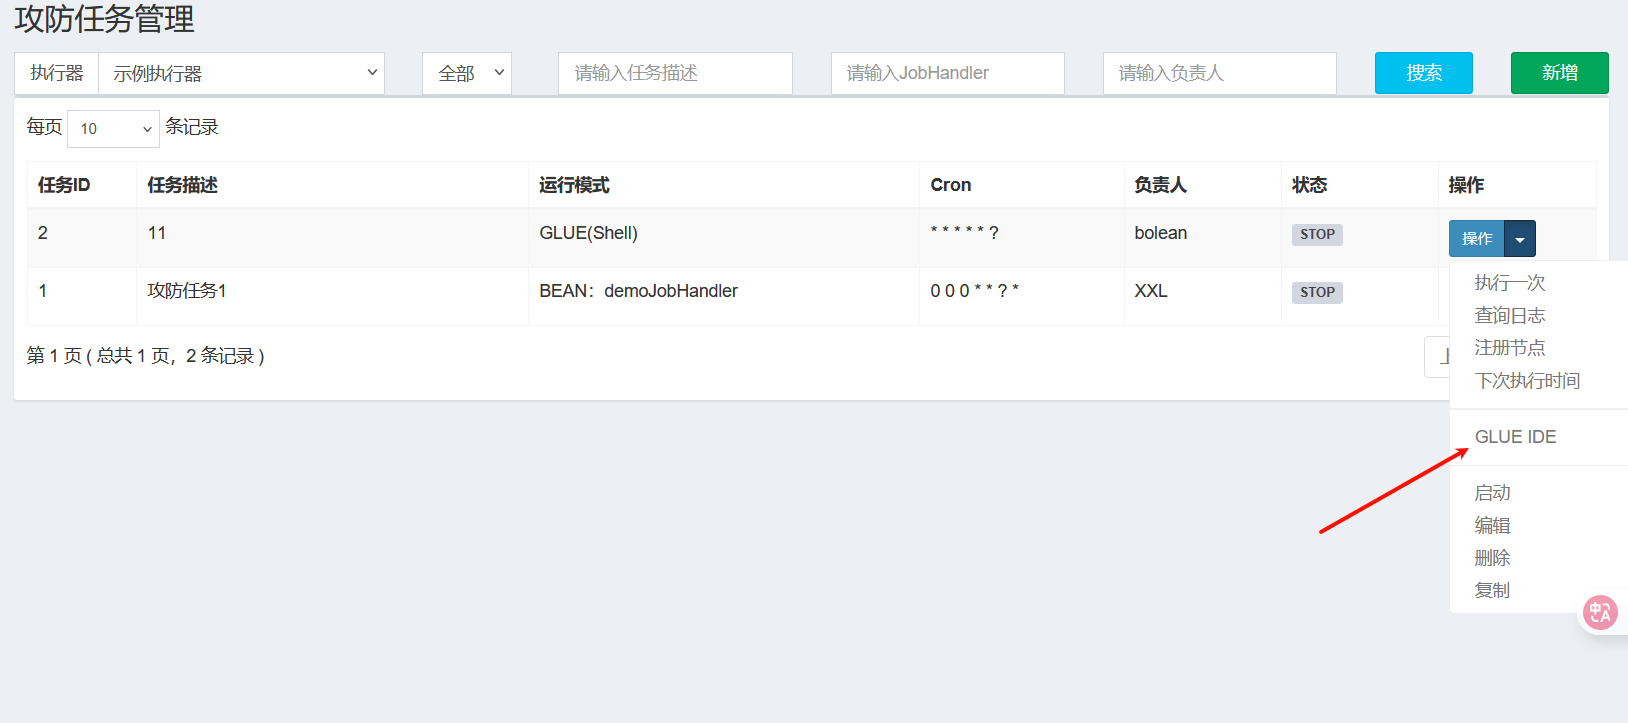The height and width of the screenshot is (723, 1628).
Task: Focus the 请输入任务描述 input field
Action: click(675, 73)
